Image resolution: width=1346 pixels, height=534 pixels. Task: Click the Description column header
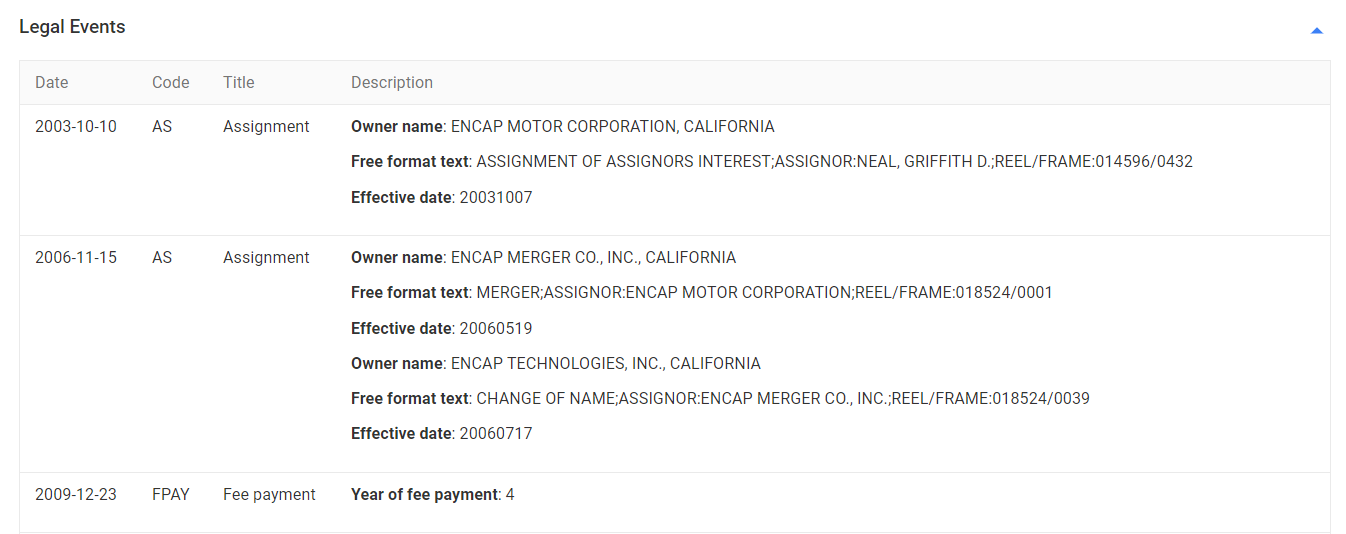tap(392, 83)
